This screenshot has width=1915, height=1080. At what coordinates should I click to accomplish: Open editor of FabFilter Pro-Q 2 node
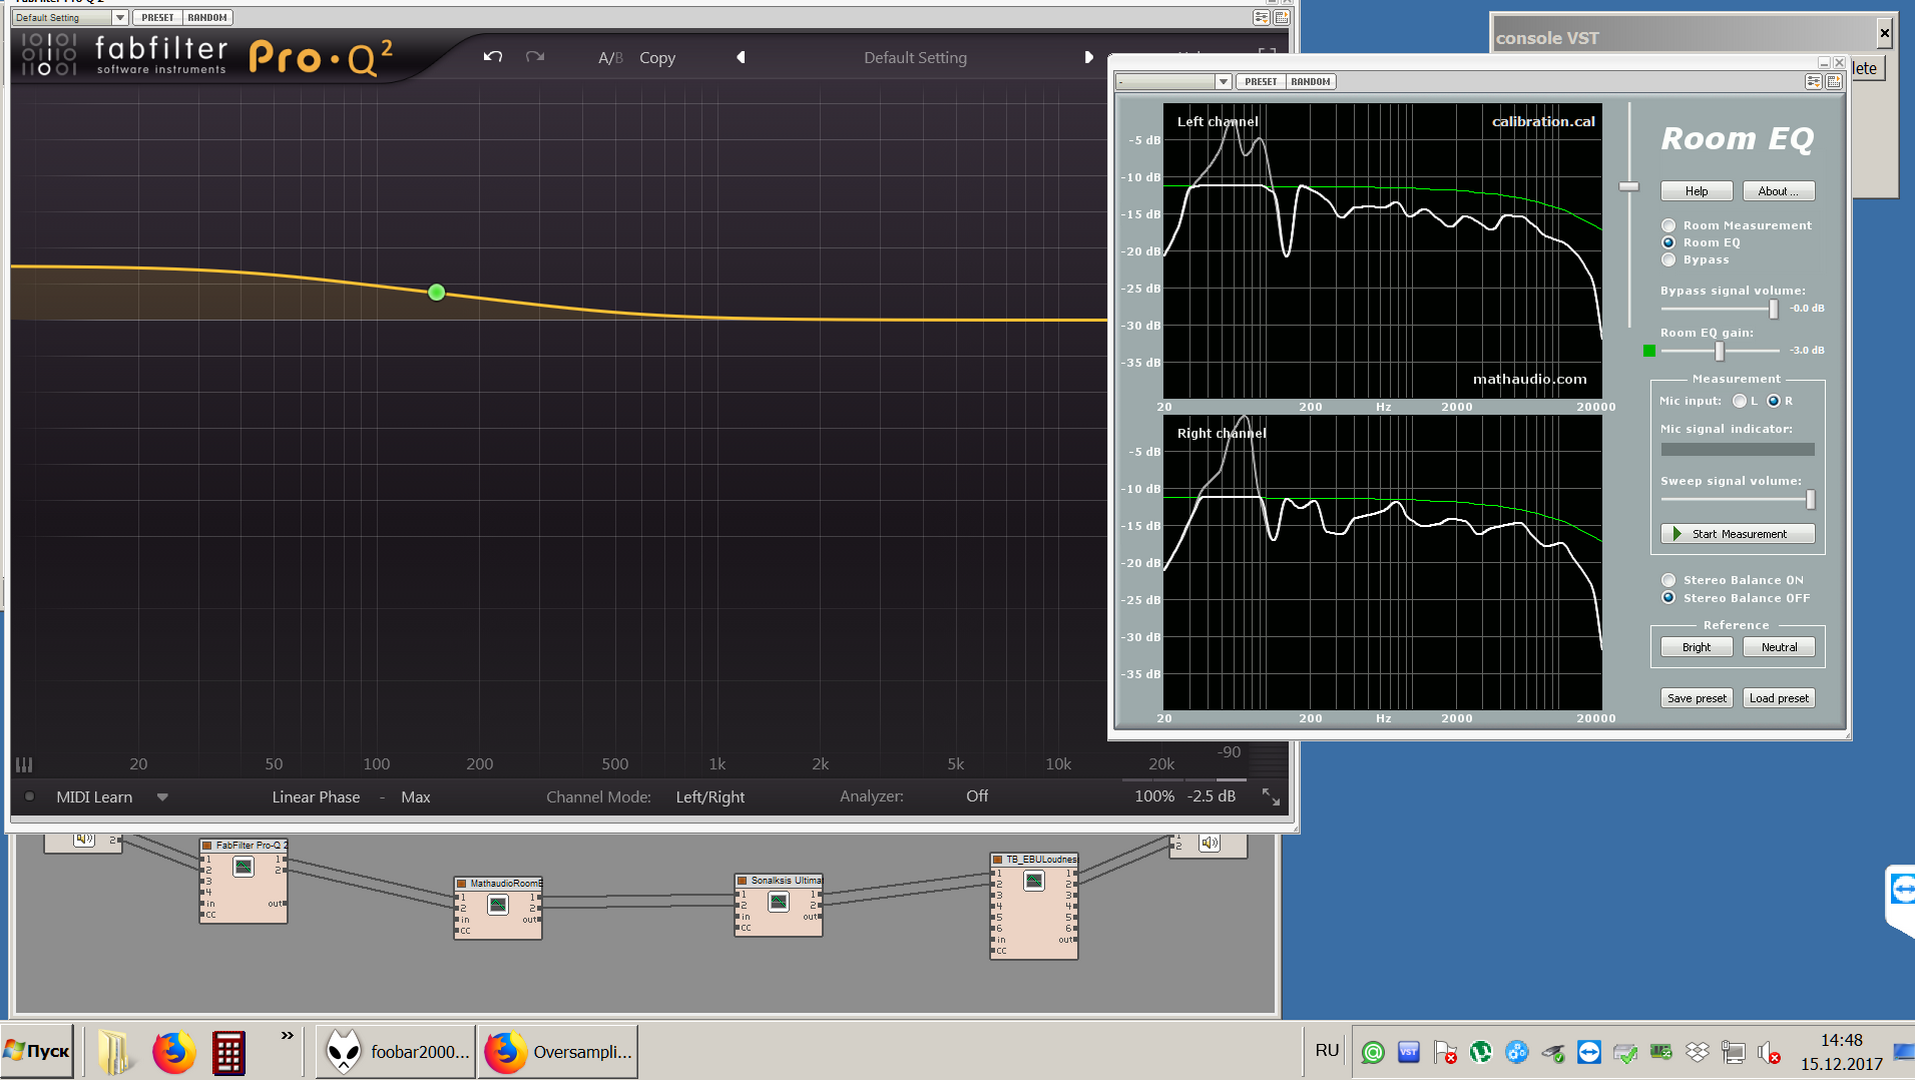[243, 867]
